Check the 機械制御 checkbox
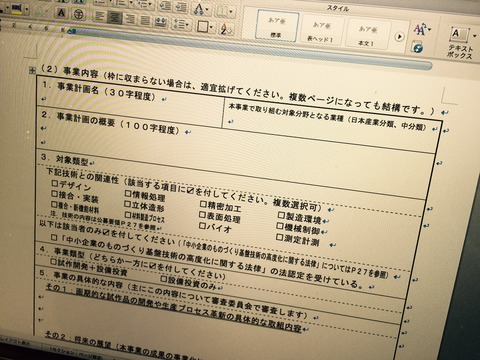This screenshot has width=480, height=360. 280,226
